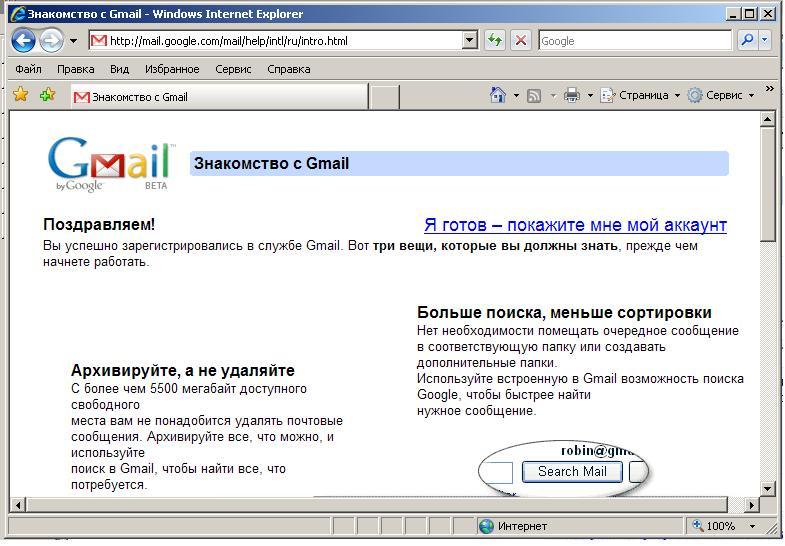Viewport: 785px width, 546px height.
Task: Expand the address bar history dropdown
Action: click(470, 41)
